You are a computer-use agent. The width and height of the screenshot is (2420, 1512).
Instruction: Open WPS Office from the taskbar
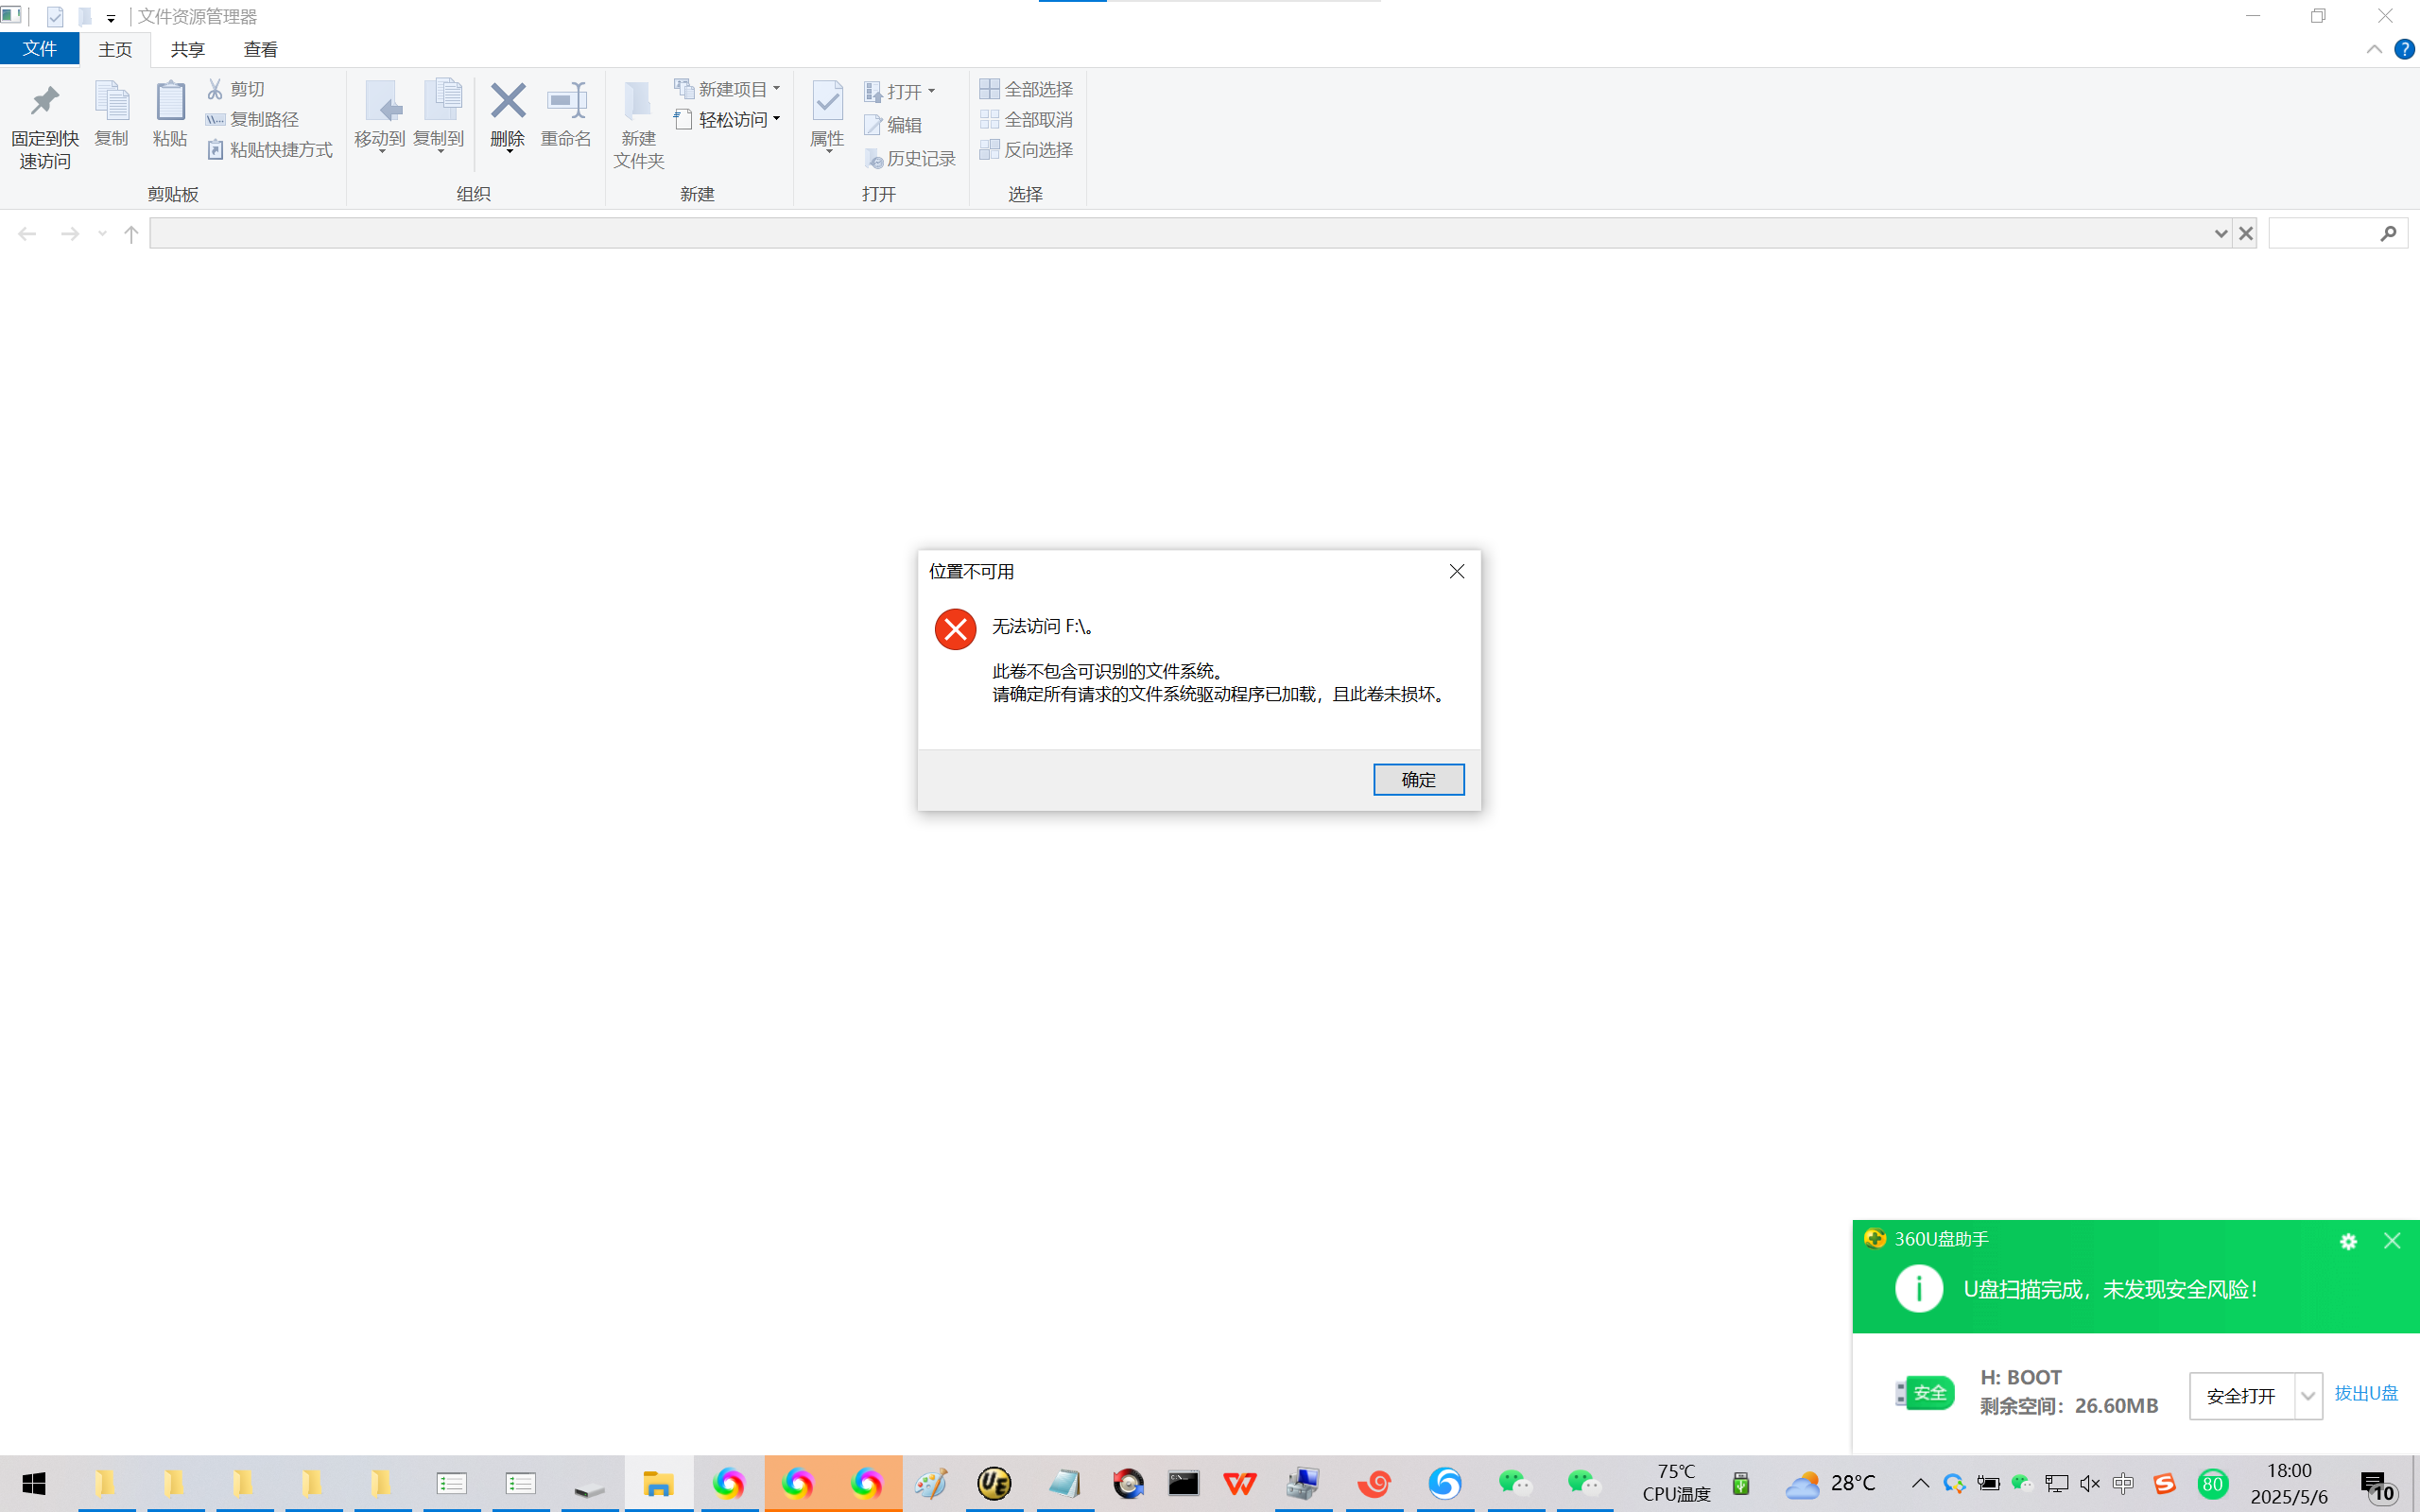1240,1483
